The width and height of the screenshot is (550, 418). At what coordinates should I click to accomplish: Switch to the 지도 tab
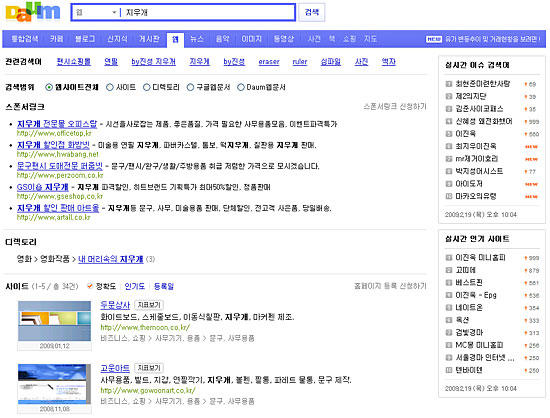click(370, 39)
